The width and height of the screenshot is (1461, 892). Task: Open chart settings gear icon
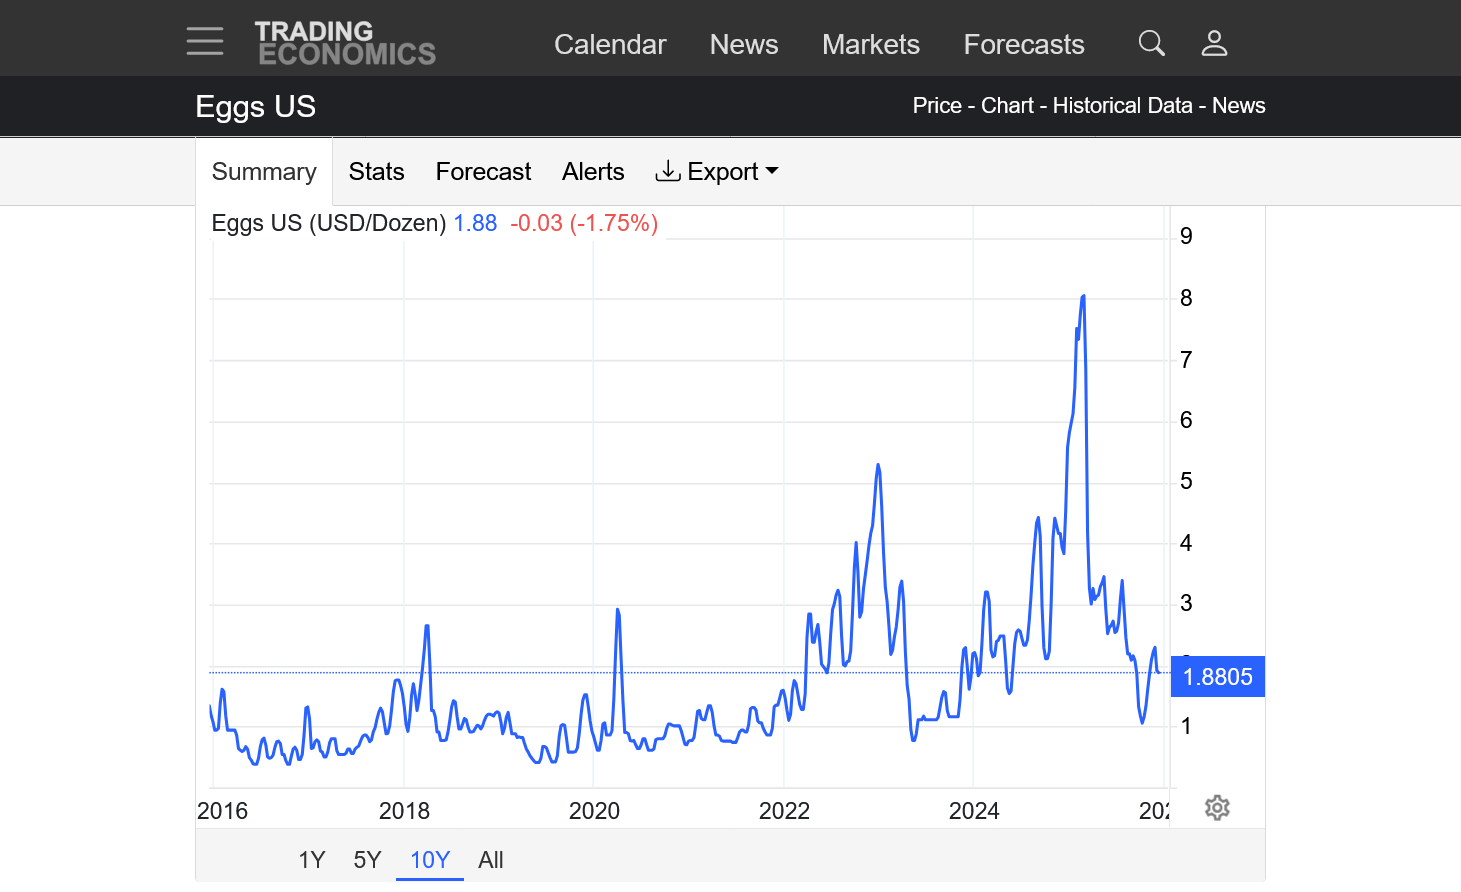(1217, 808)
